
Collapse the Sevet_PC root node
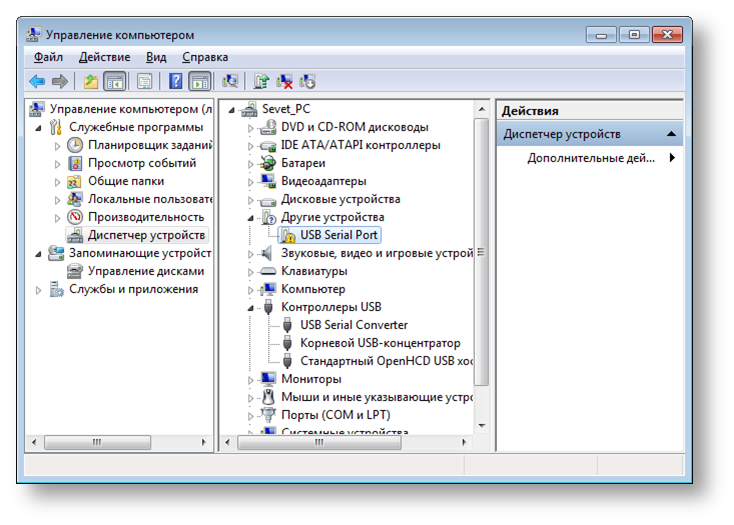pos(232,110)
